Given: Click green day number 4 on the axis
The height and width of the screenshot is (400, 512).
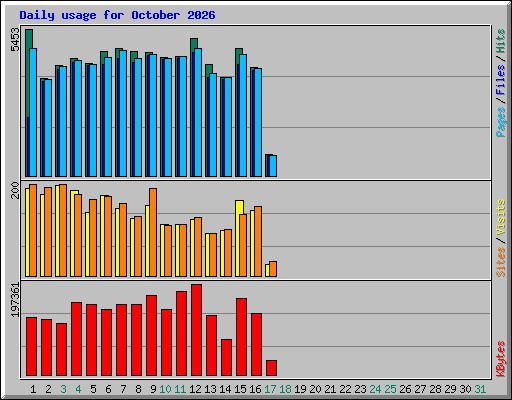Looking at the screenshot, I should pos(78,389).
